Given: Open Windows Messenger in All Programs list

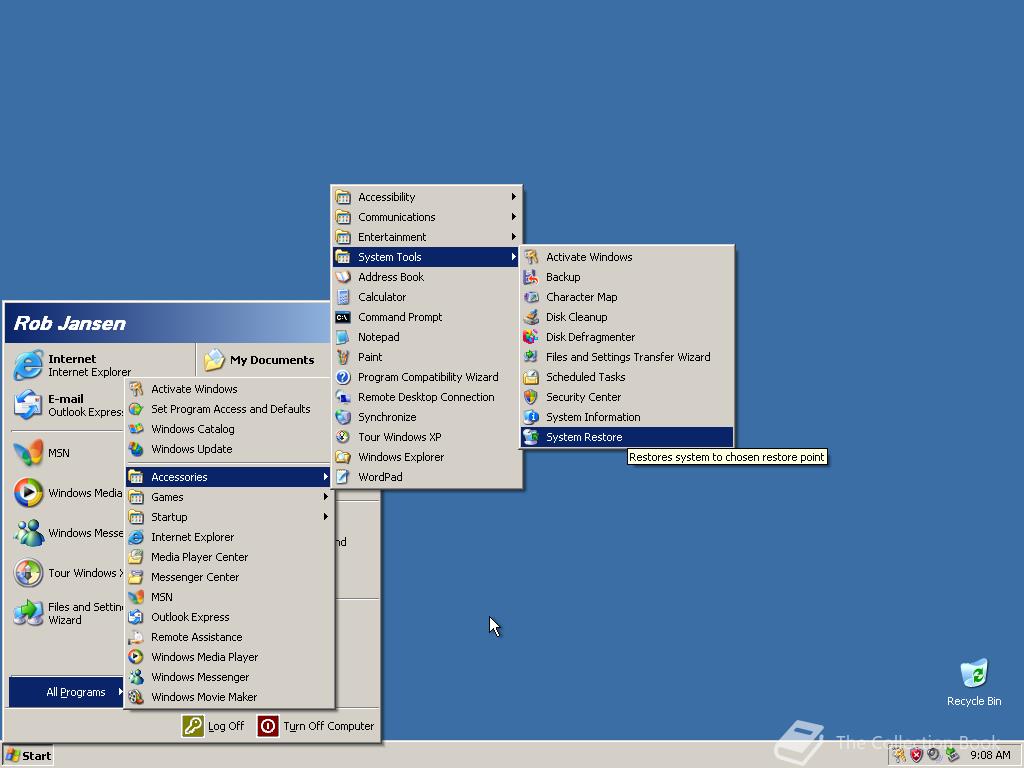Looking at the screenshot, I should (229, 677).
